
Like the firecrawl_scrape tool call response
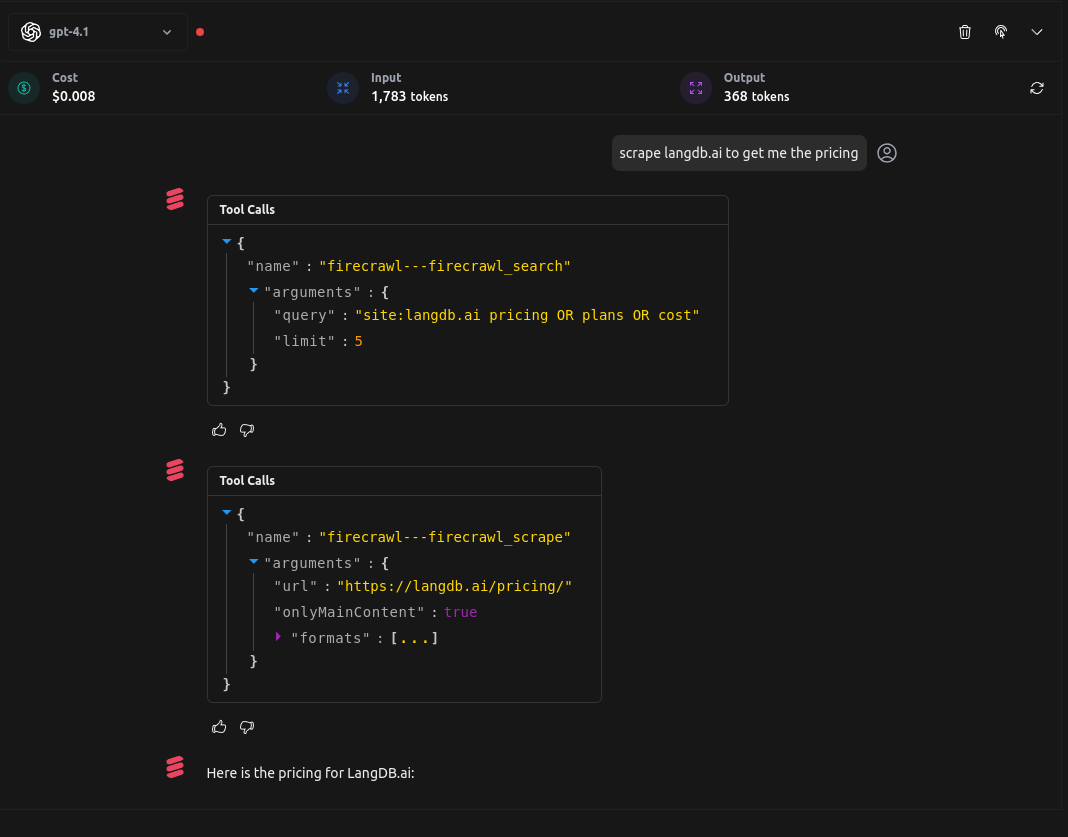point(220,727)
